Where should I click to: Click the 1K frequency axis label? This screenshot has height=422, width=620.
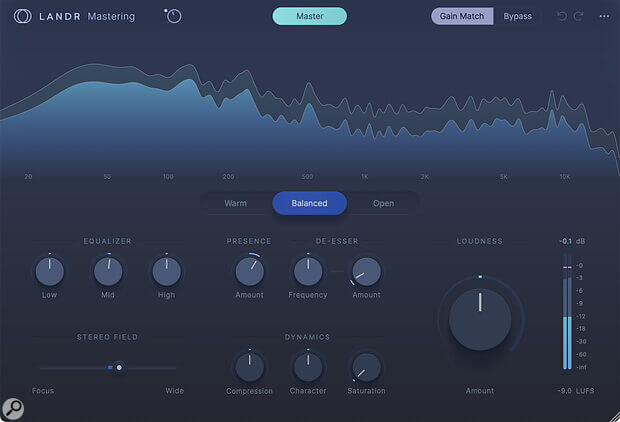click(365, 177)
